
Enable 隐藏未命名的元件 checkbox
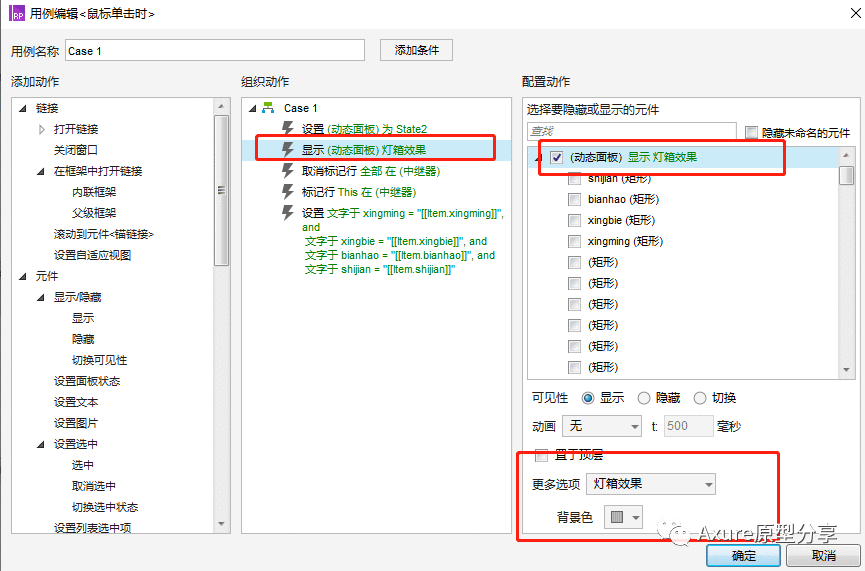click(751, 132)
